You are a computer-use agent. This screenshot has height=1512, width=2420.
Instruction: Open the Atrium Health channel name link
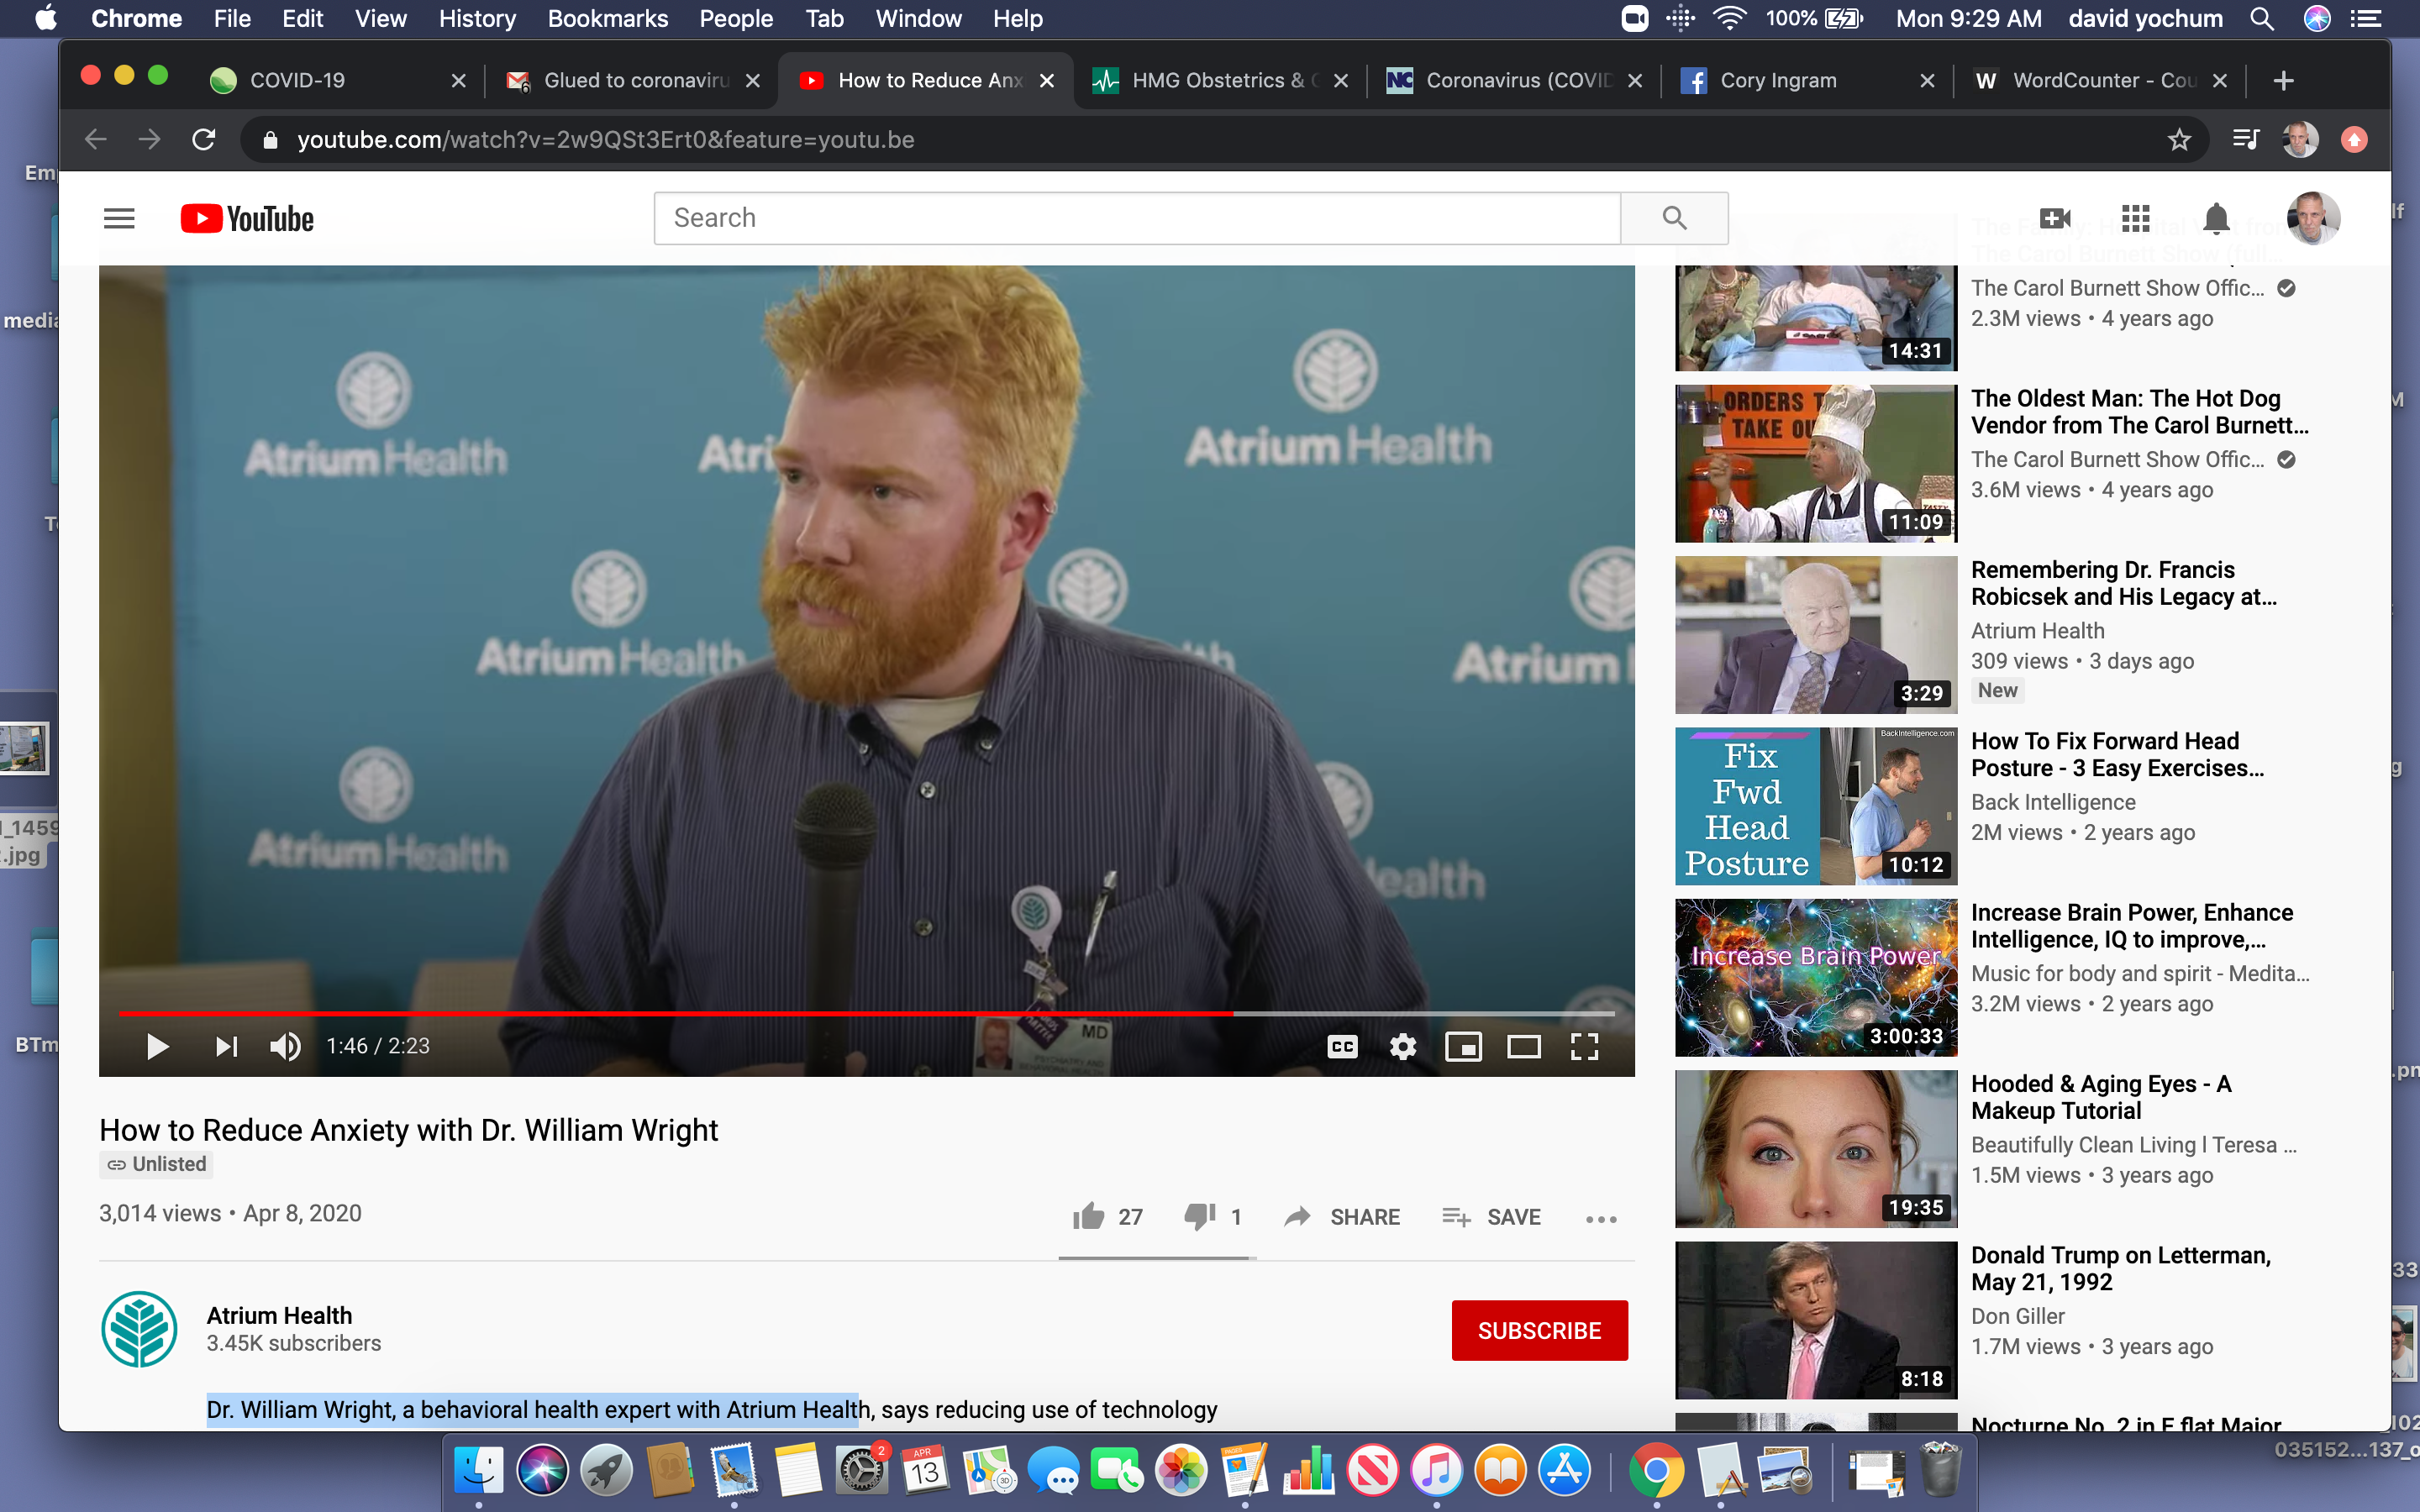[x=279, y=1315]
